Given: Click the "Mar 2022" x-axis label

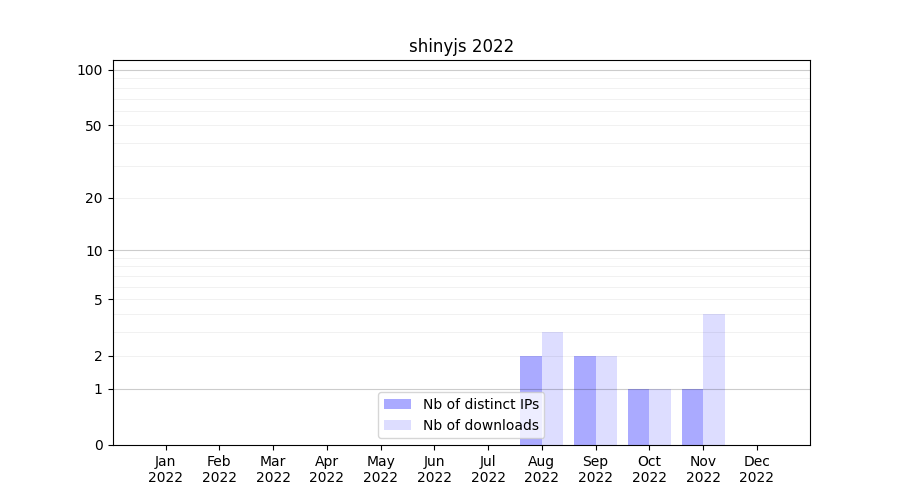Looking at the screenshot, I should coord(273,469).
